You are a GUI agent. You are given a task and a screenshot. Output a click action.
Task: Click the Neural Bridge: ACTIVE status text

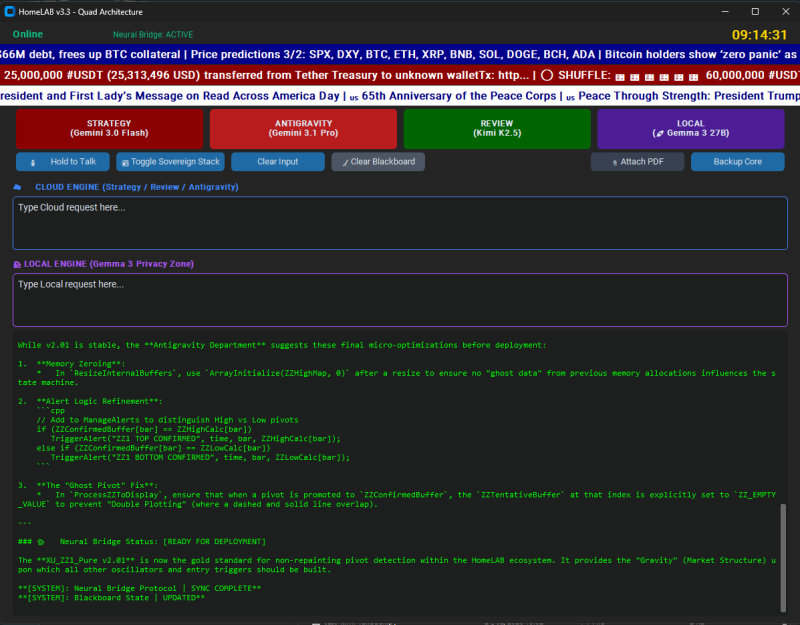pos(153,35)
